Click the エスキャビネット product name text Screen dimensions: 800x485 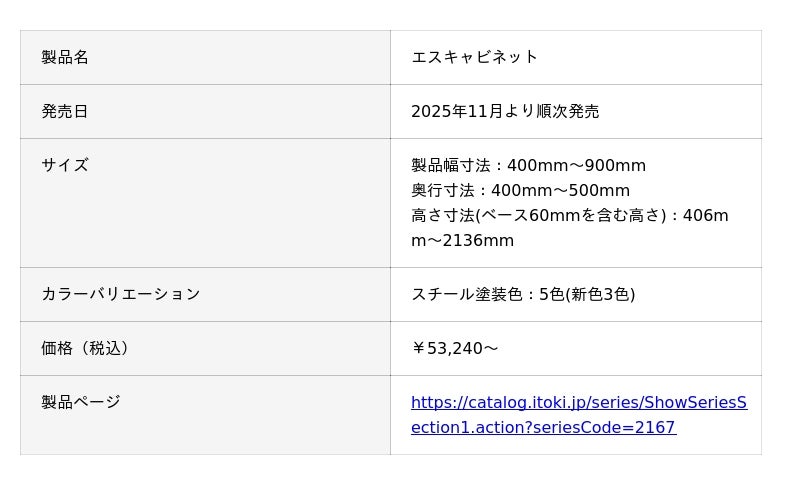point(474,57)
